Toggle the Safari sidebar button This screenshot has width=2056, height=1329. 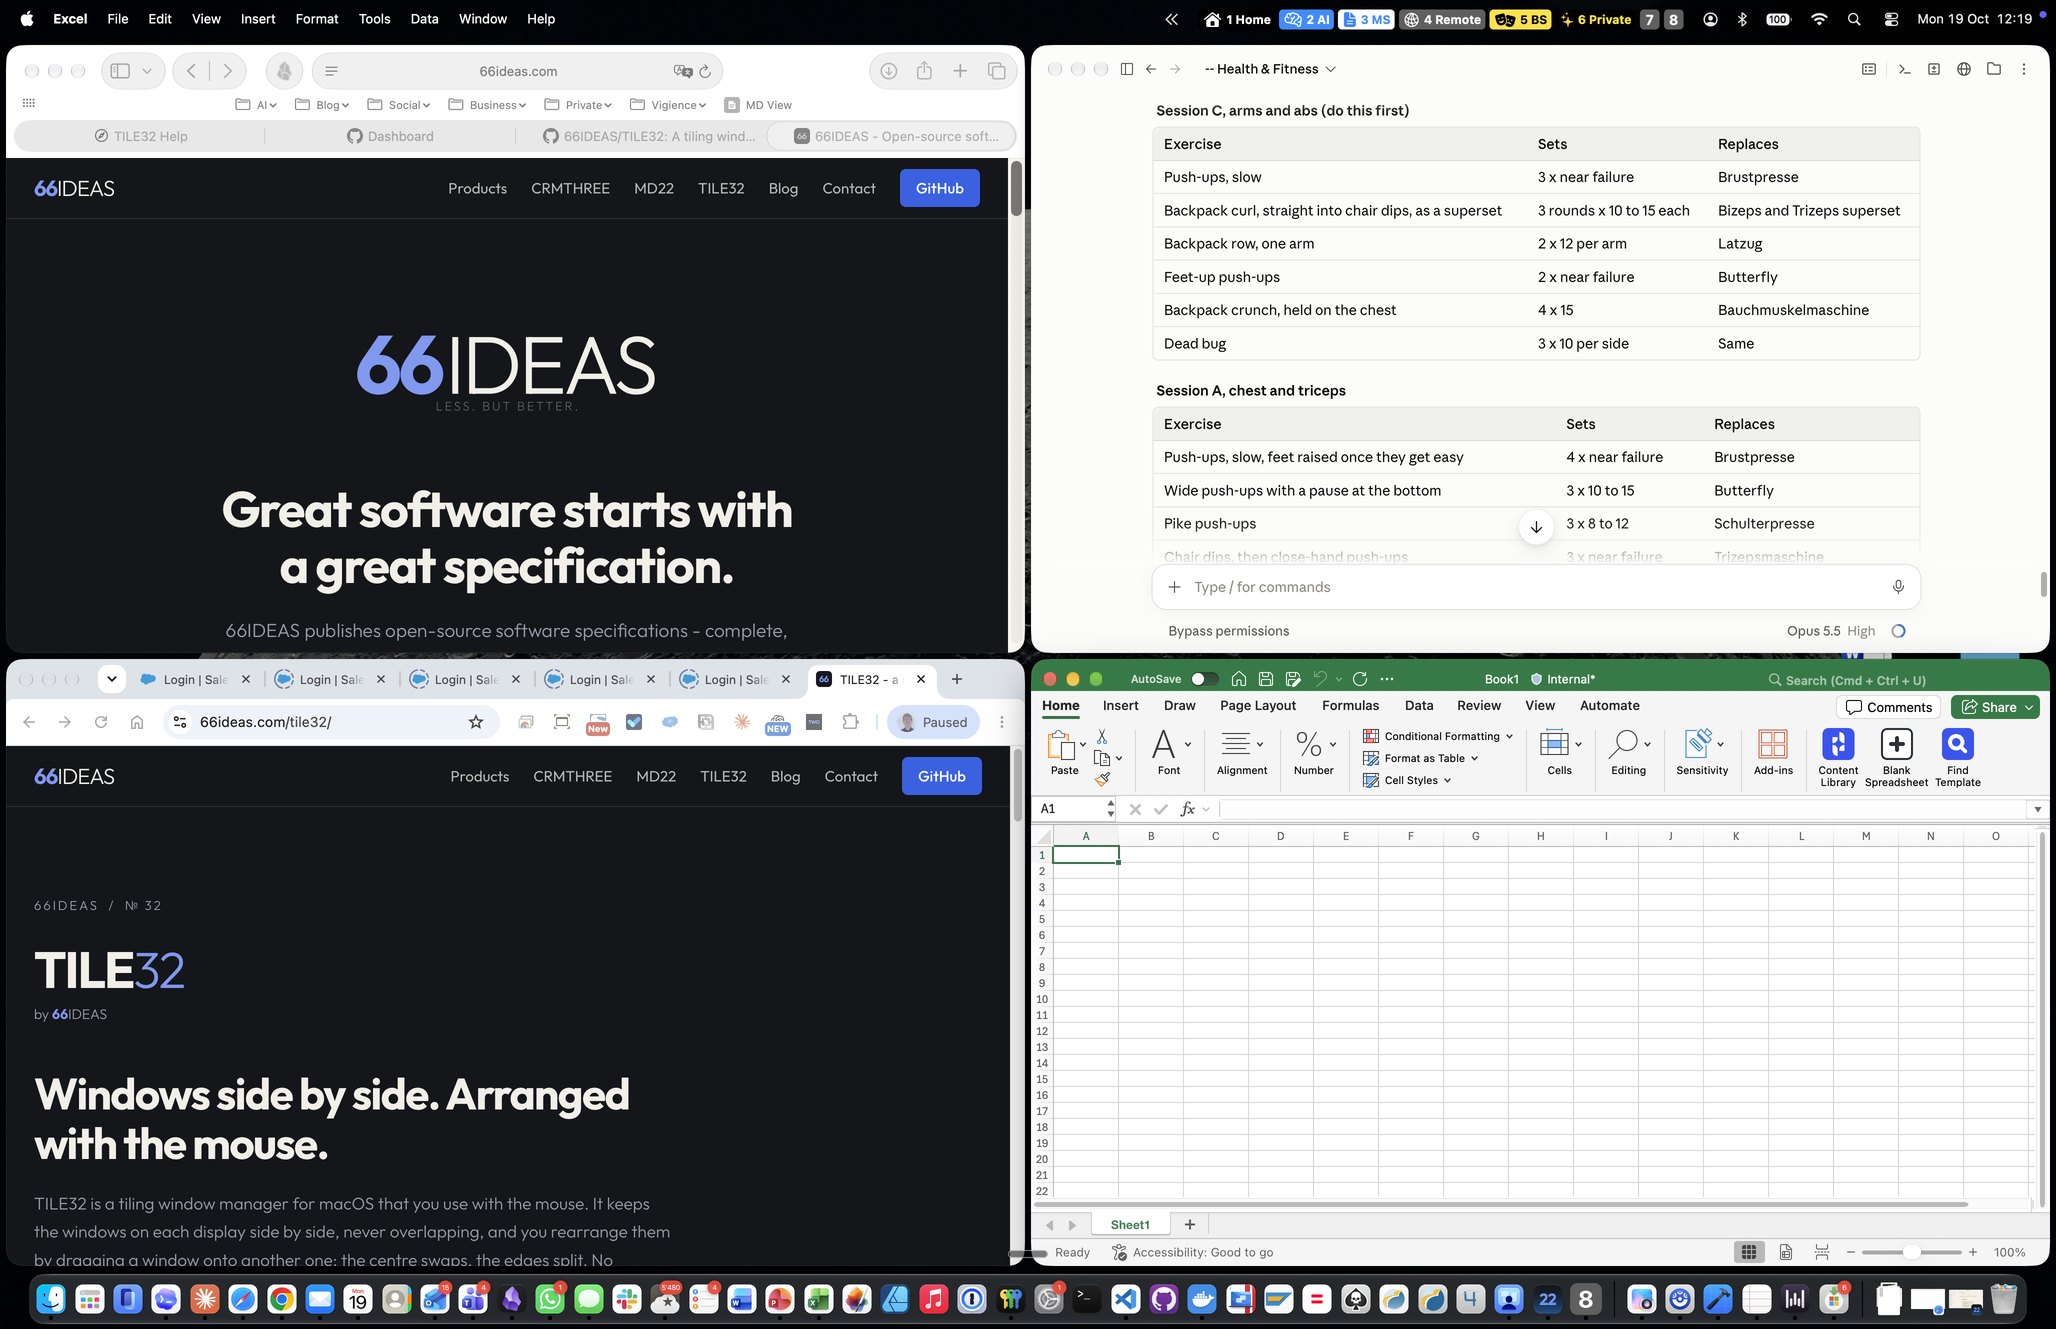[x=120, y=71]
